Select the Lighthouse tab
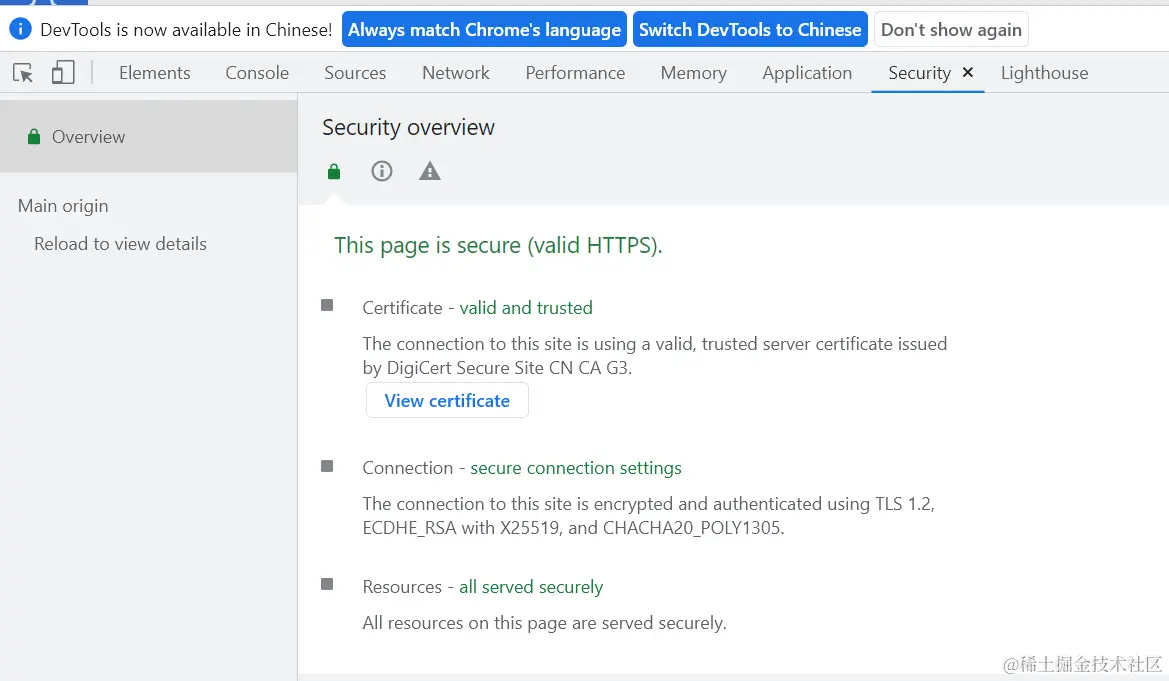 (x=1044, y=73)
